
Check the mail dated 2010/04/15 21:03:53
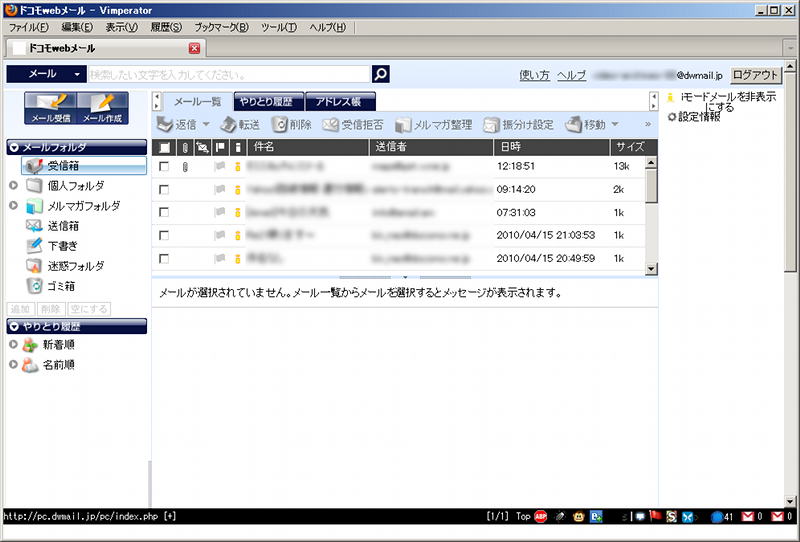click(x=164, y=235)
